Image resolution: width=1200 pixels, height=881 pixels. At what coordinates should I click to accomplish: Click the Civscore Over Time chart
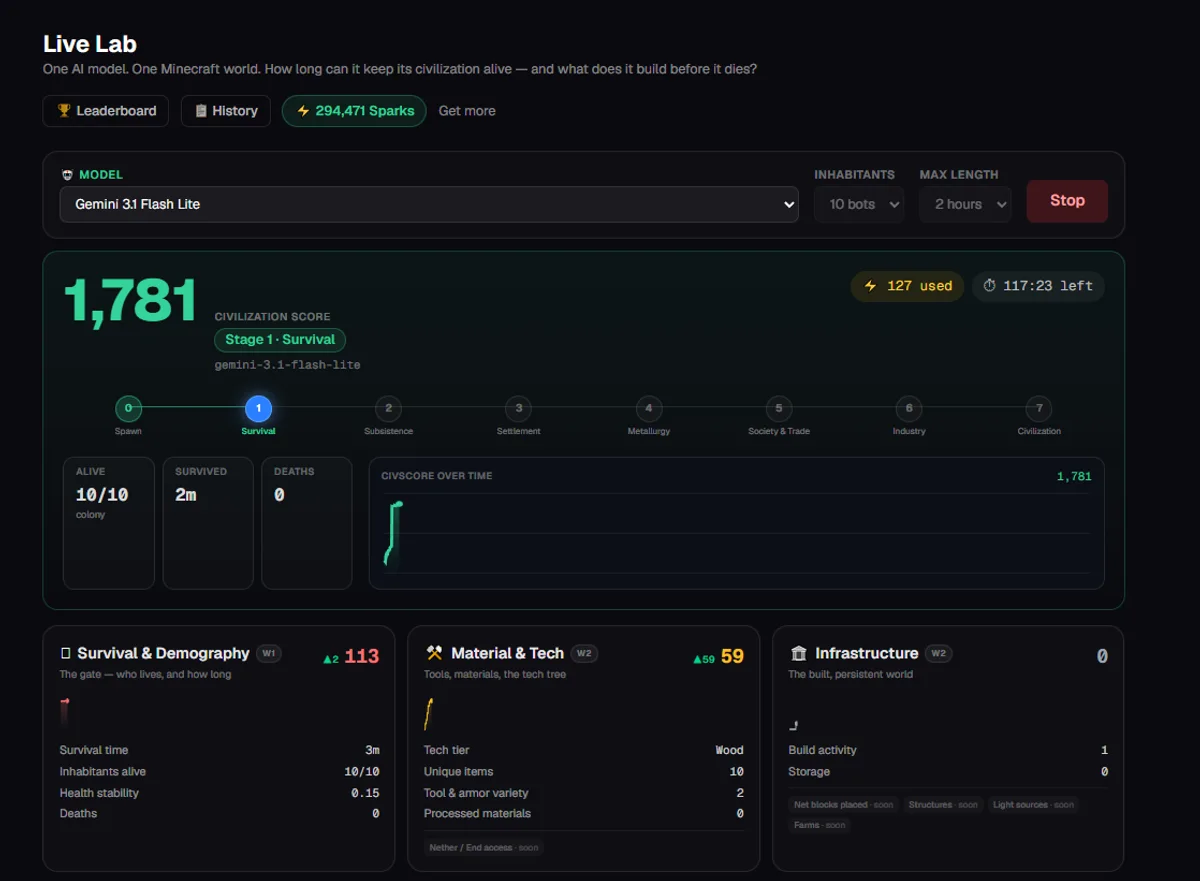pos(737,523)
